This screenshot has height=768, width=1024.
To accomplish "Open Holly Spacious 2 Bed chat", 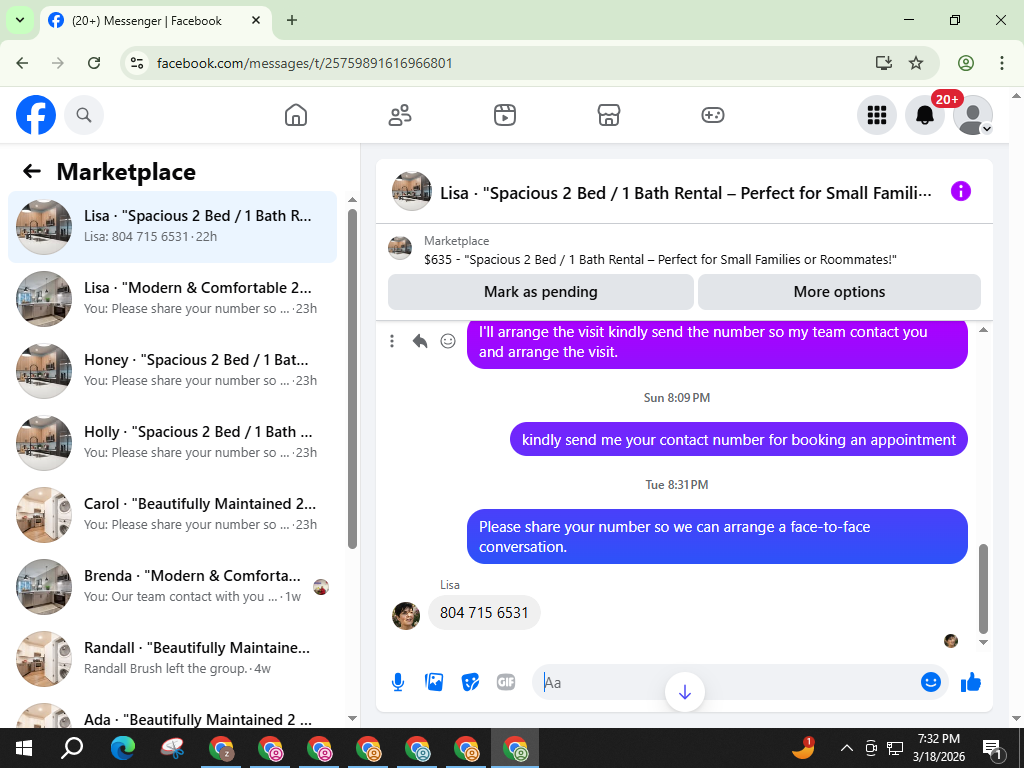I will pos(172,442).
